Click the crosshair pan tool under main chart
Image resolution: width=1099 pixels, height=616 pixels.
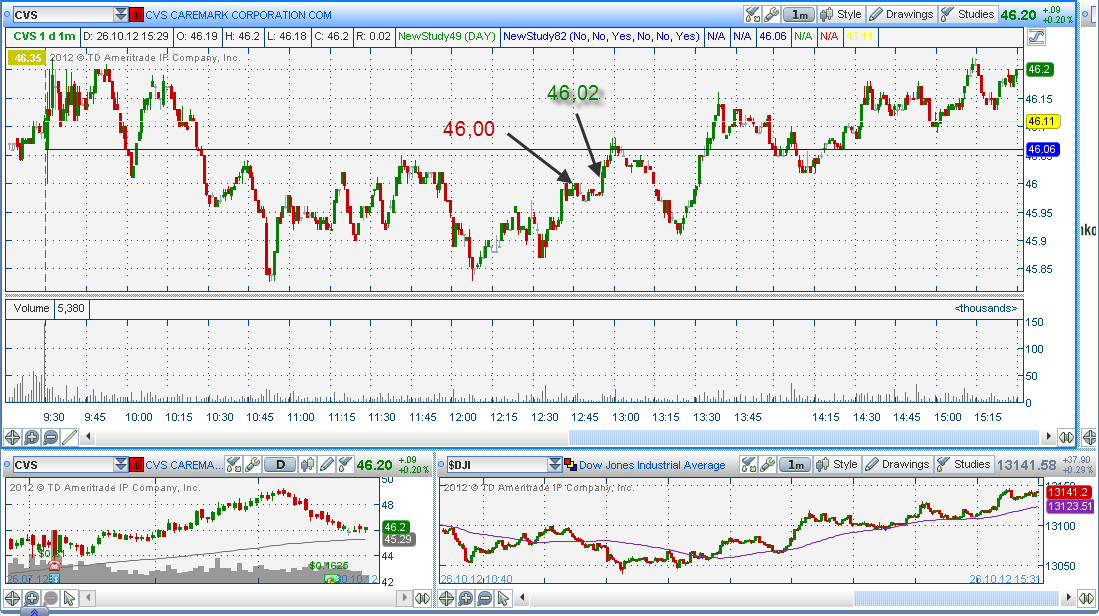point(13,437)
